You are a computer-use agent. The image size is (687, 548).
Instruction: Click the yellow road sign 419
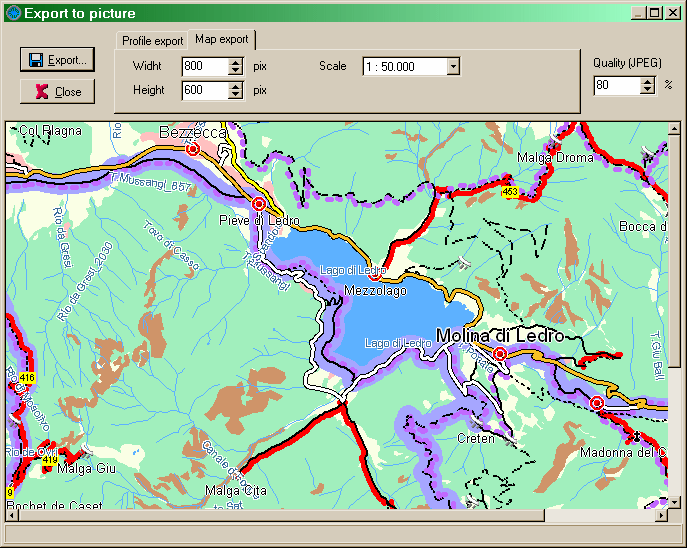(x=49, y=460)
